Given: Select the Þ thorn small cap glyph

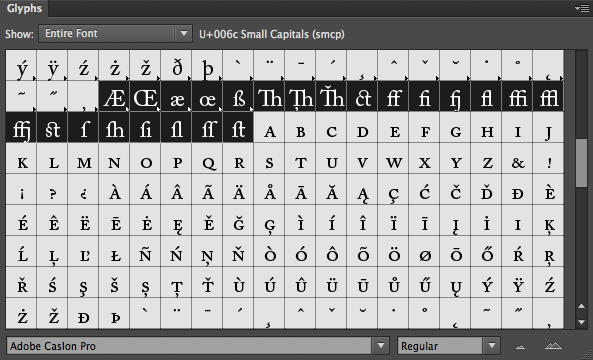Looking at the screenshot, I should 114,313.
